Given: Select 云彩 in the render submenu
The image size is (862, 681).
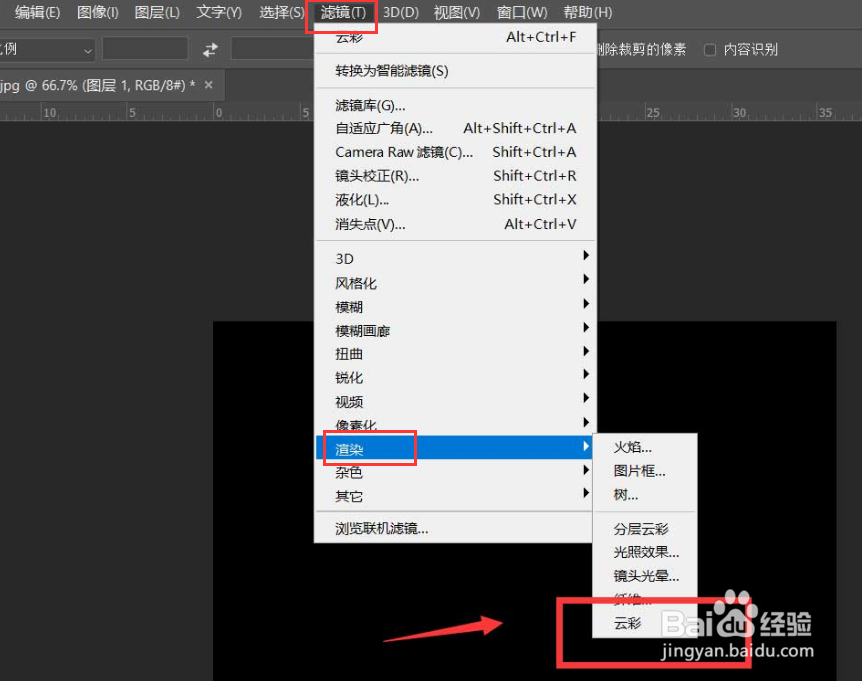Looking at the screenshot, I should click(645, 623).
